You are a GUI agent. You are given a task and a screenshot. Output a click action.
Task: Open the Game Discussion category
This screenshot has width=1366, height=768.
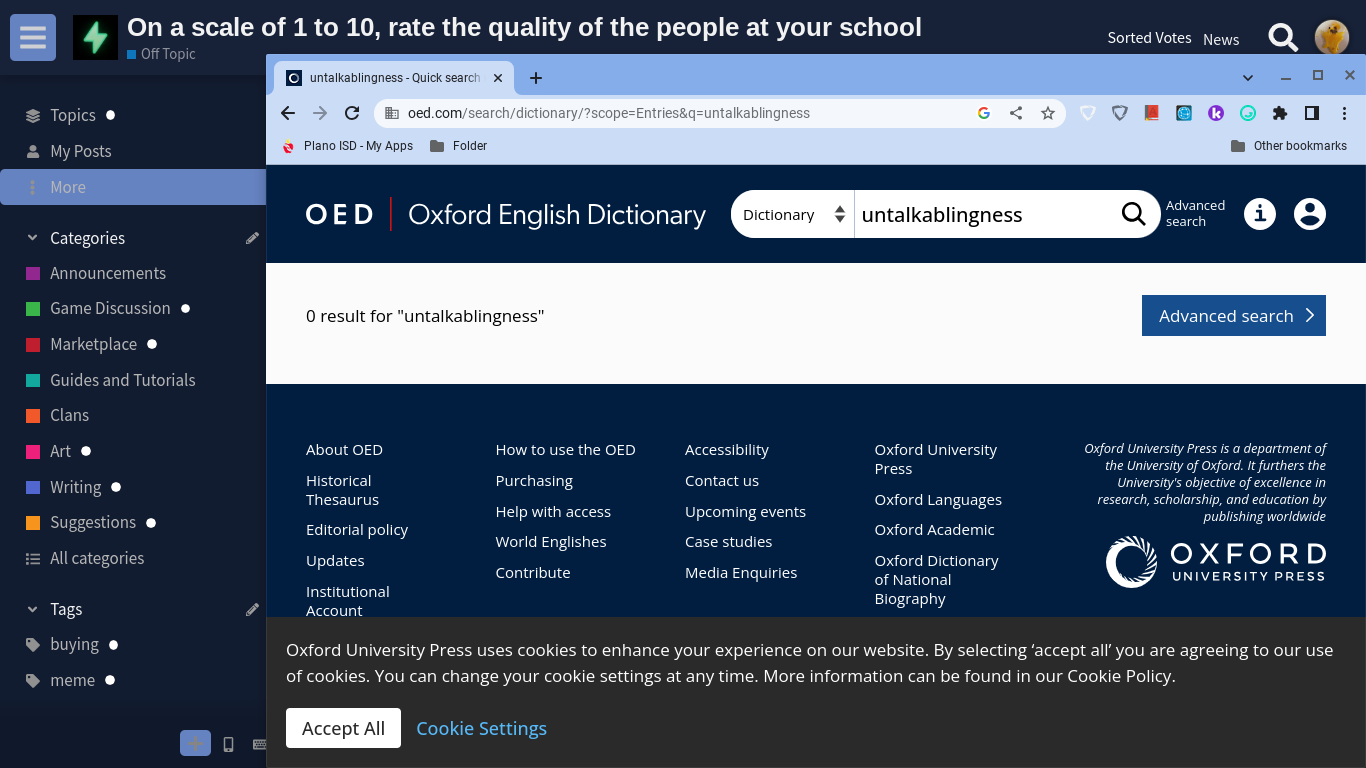[110, 308]
